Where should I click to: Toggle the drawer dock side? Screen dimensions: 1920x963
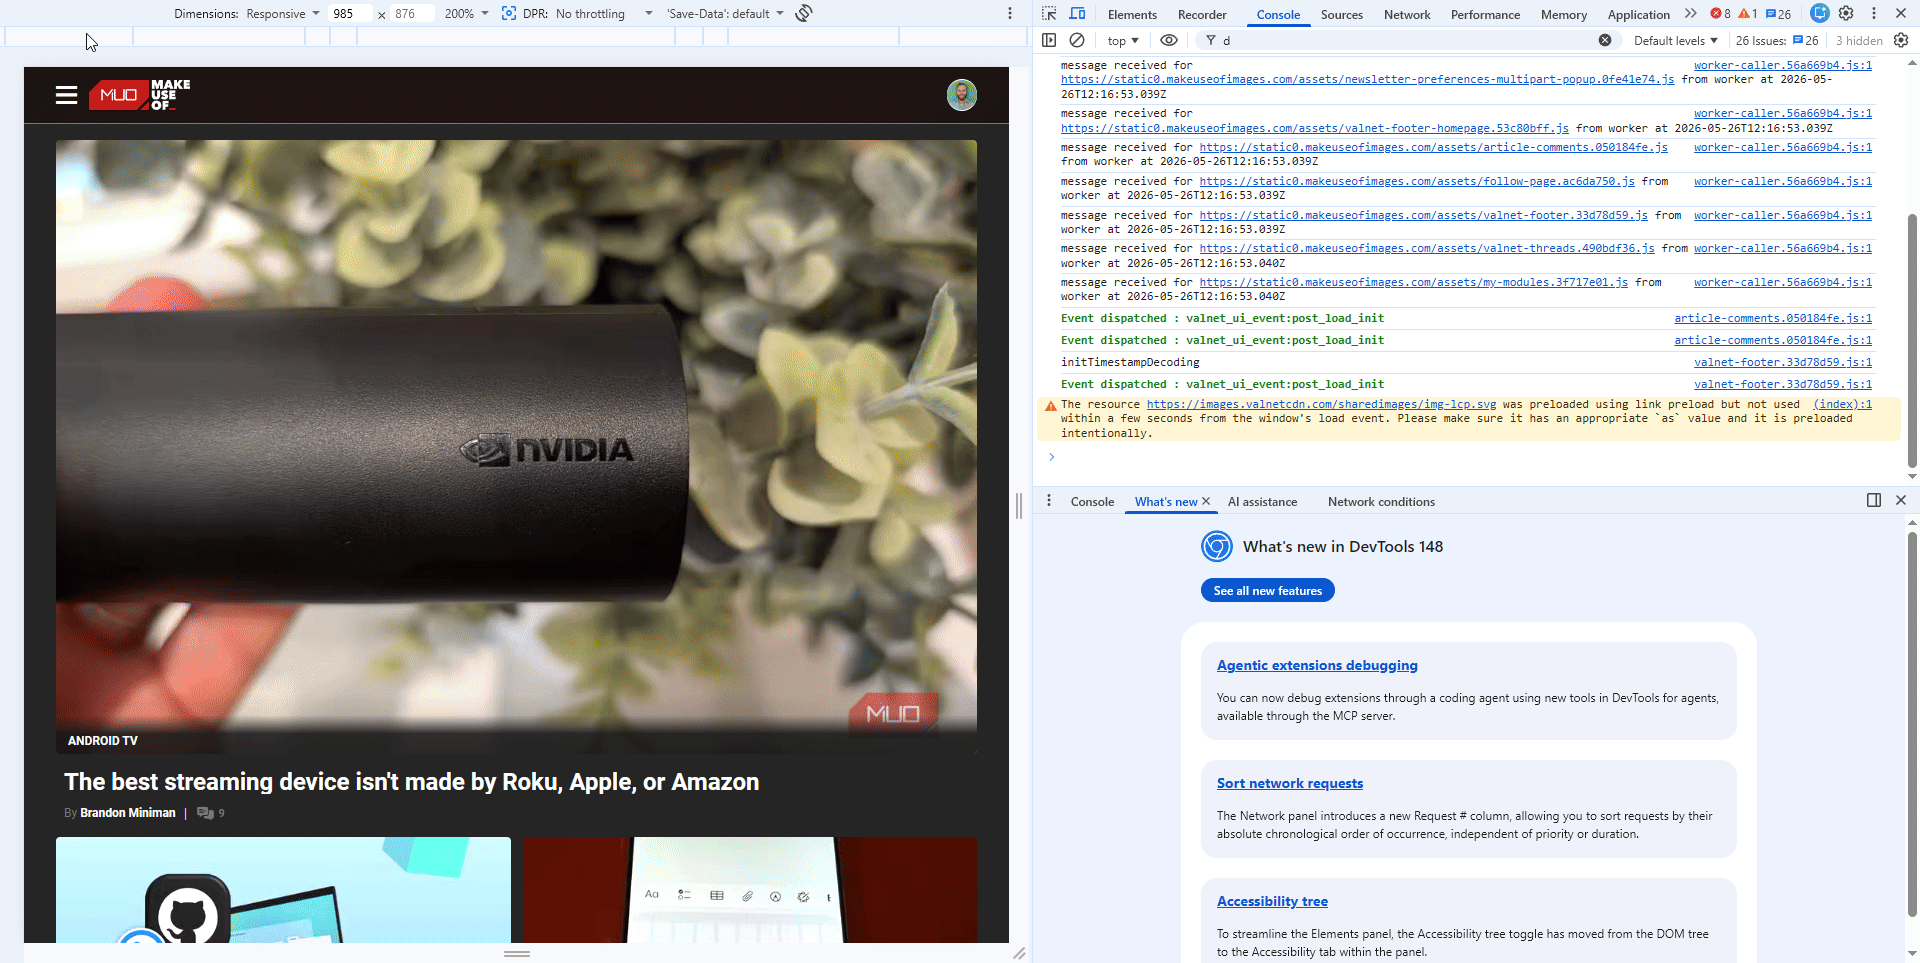[x=1874, y=500]
